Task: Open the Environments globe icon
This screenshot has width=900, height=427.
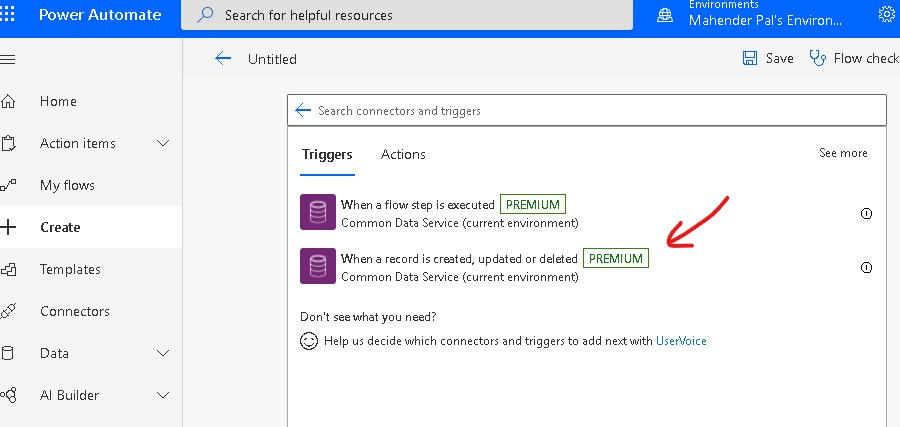Action: point(665,15)
